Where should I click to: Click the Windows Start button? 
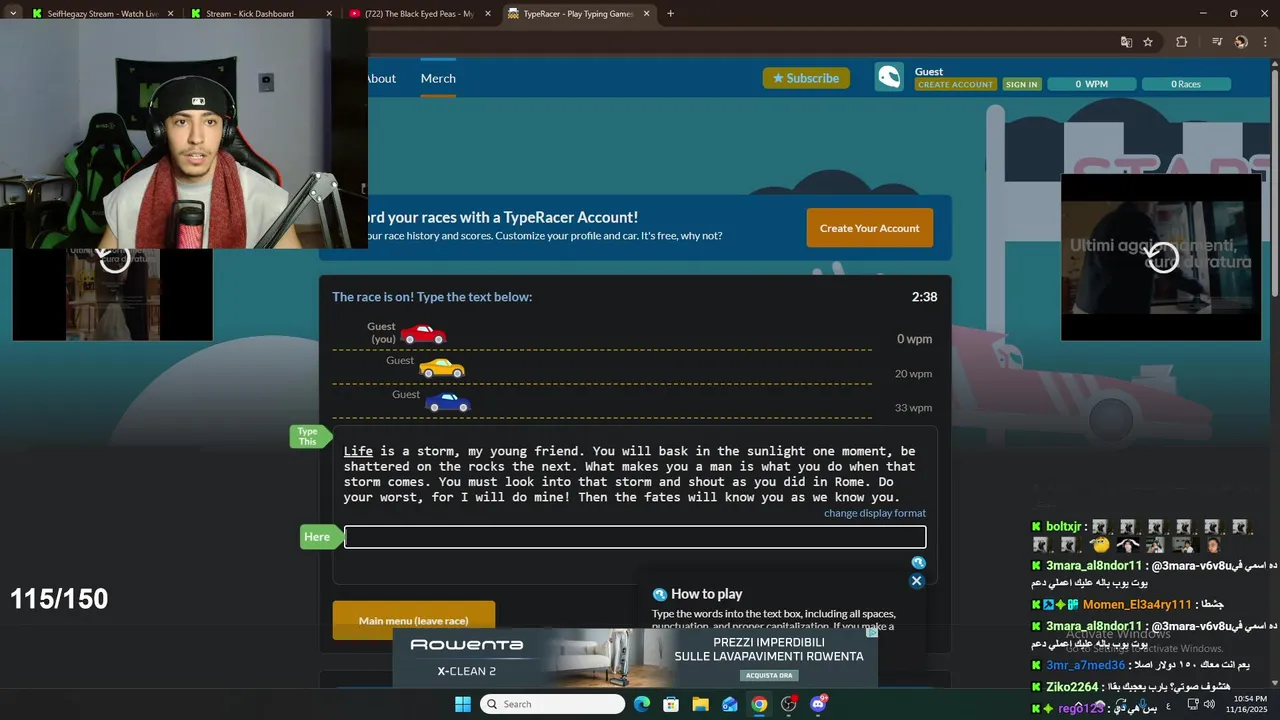point(463,704)
